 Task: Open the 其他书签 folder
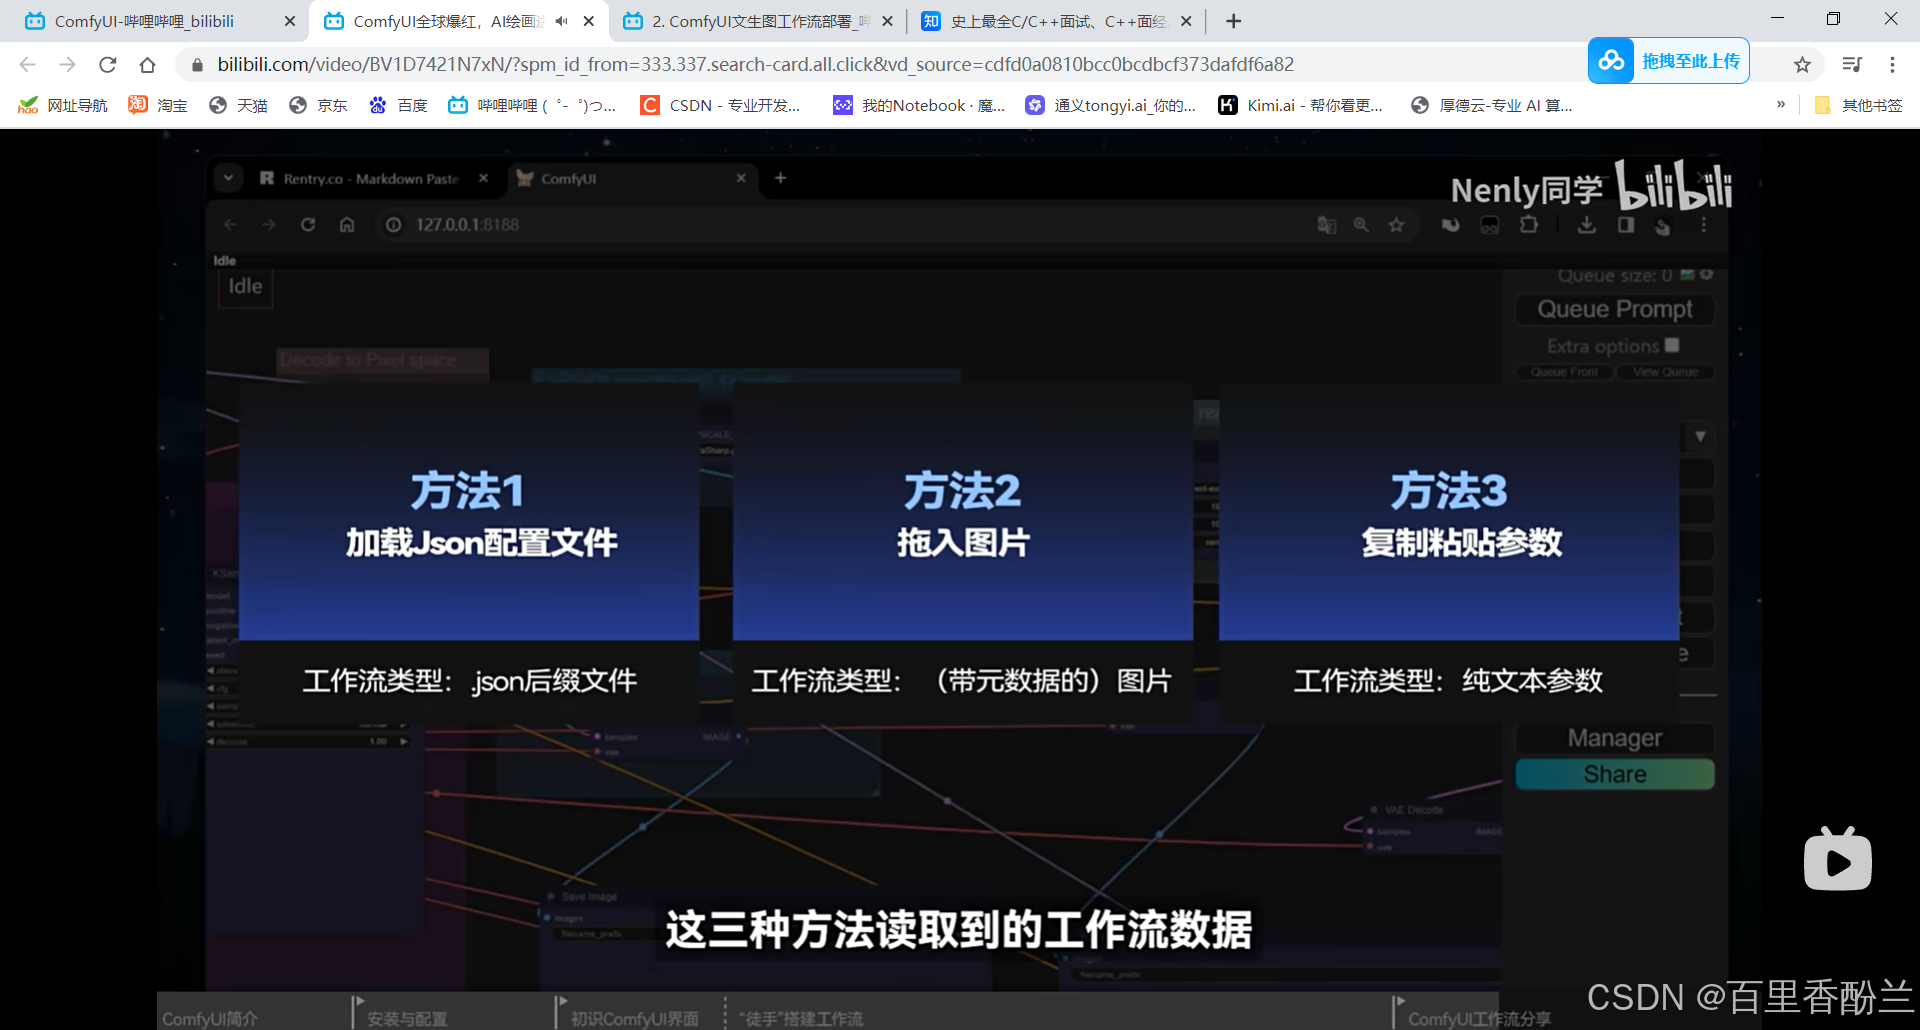(x=1858, y=105)
